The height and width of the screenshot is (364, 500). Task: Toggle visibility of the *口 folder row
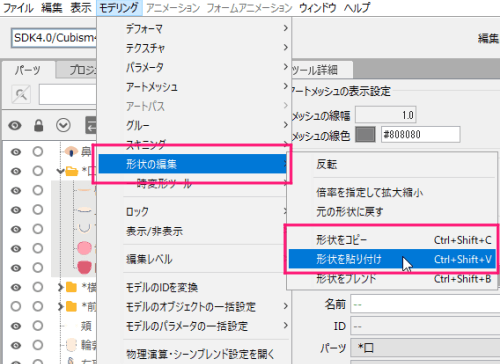(x=16, y=171)
